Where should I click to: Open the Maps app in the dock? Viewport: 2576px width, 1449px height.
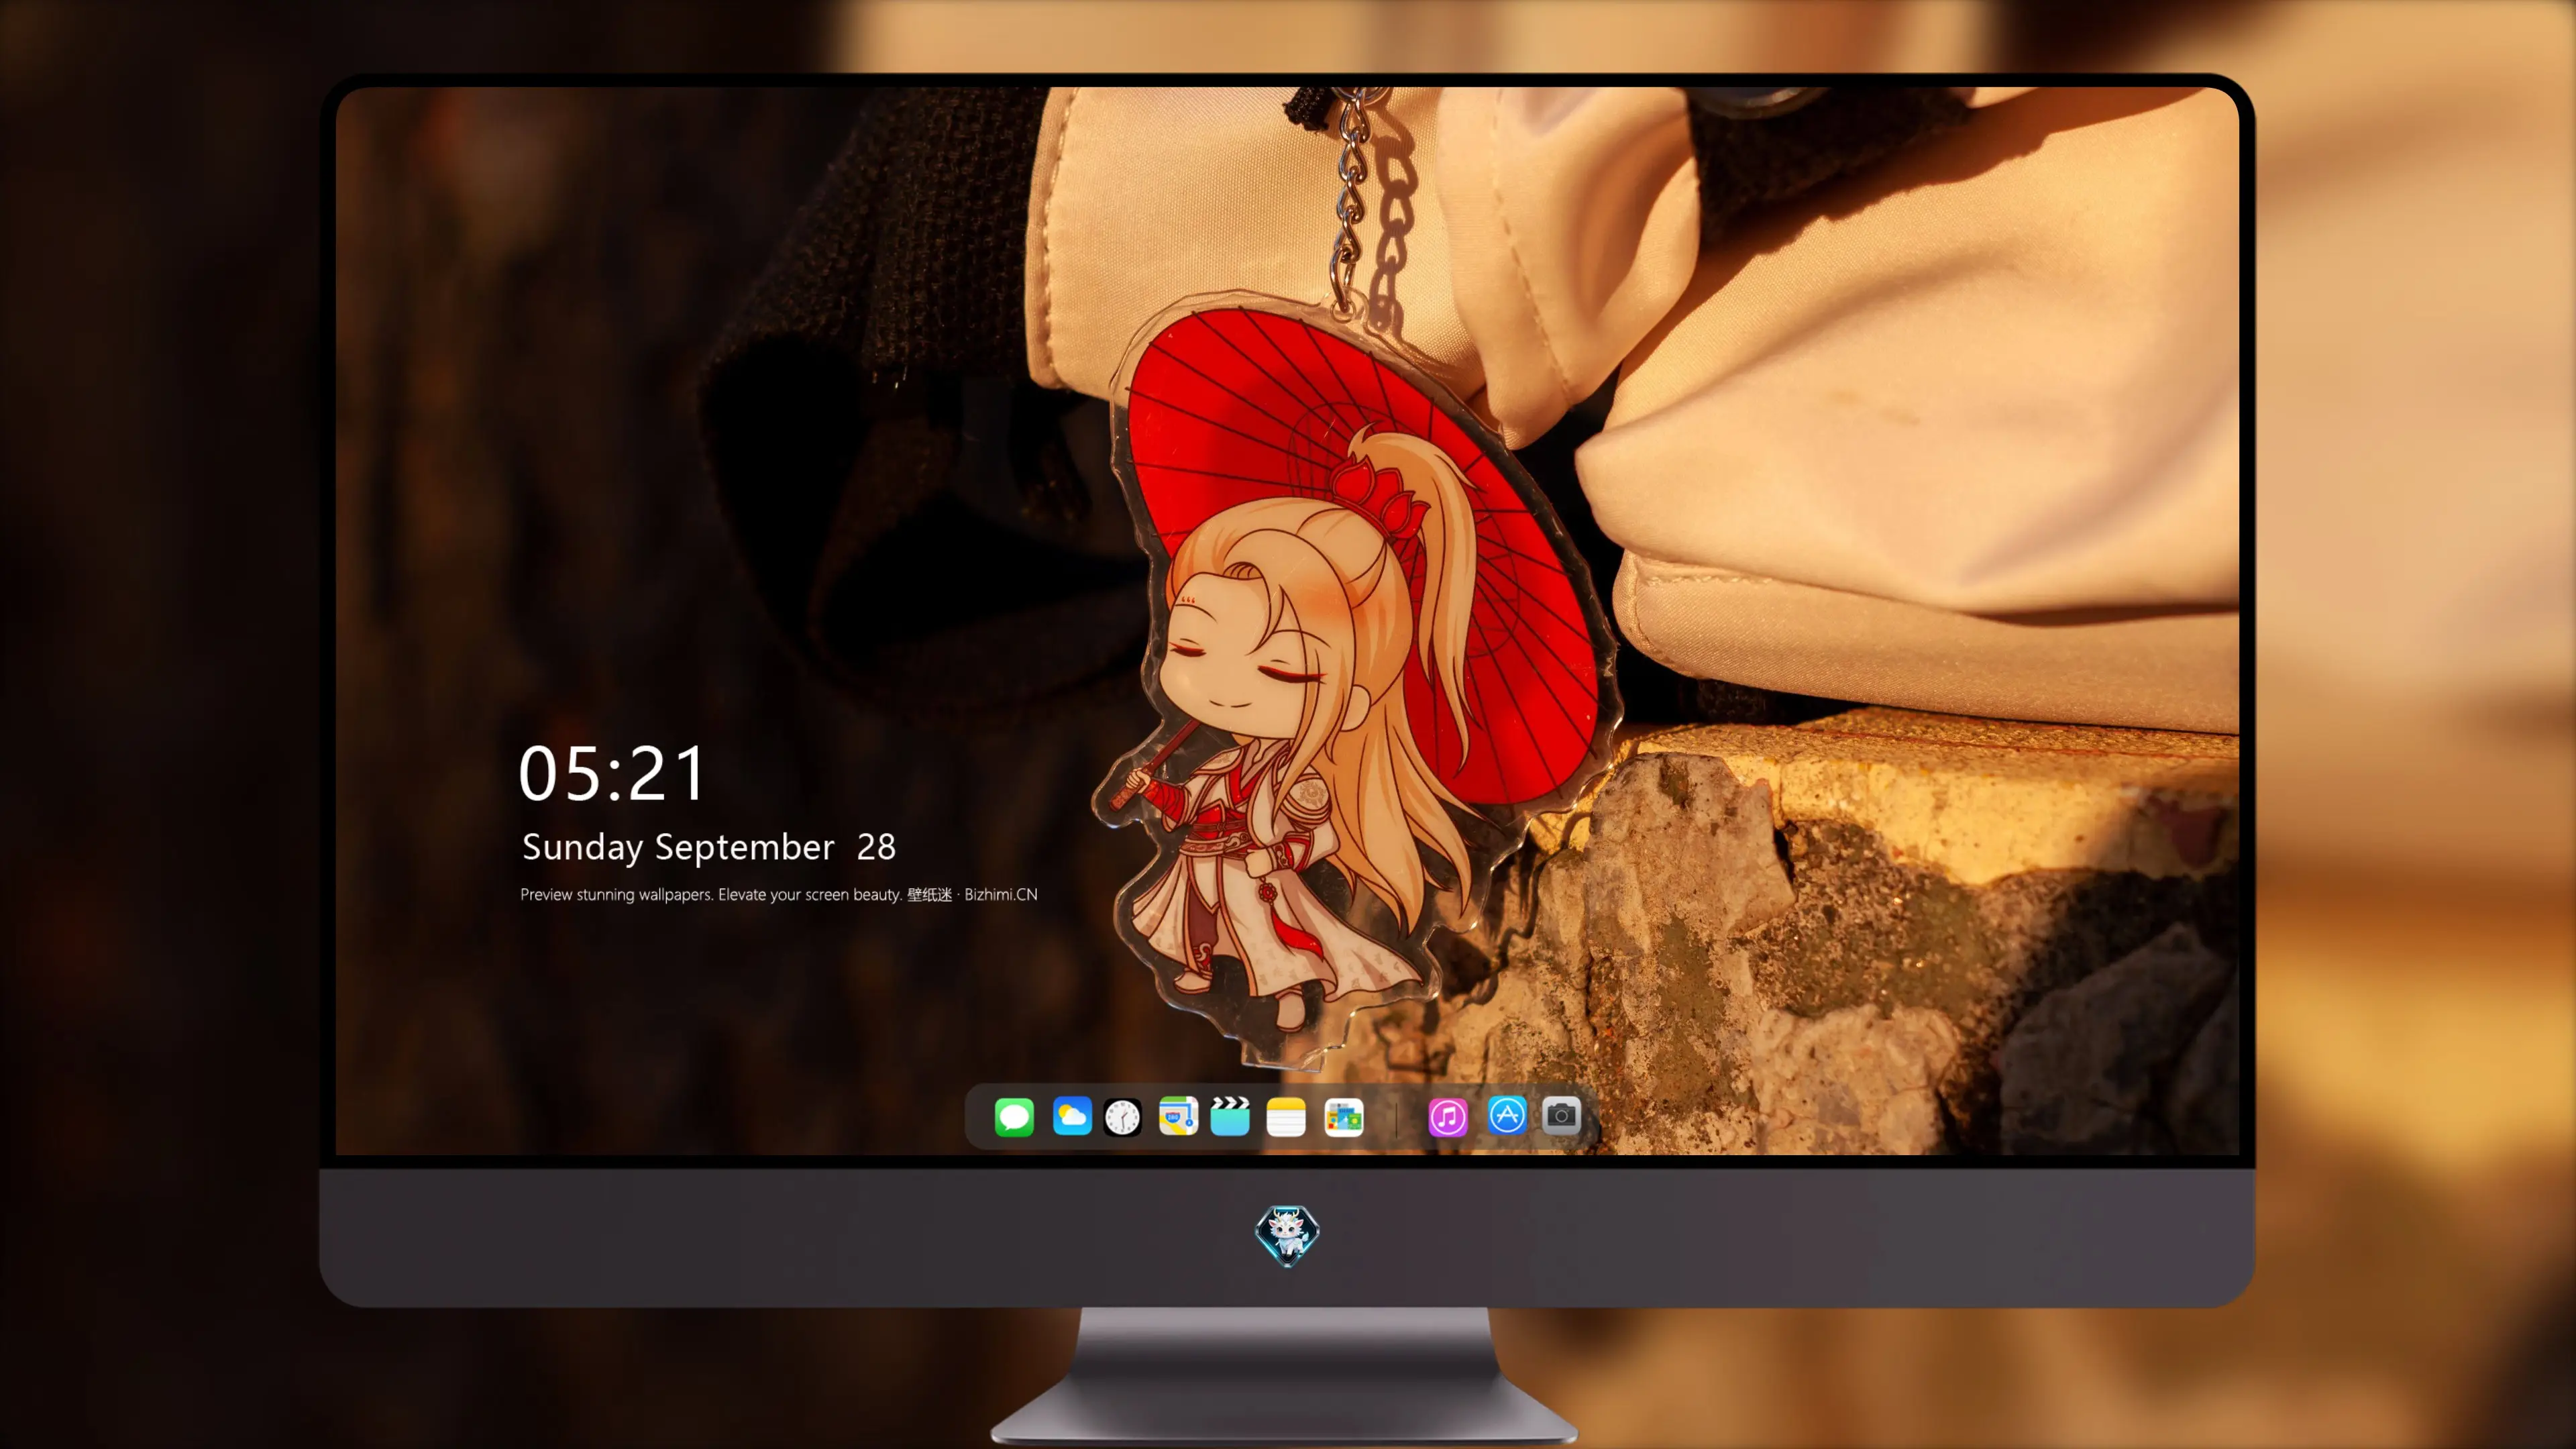1178,1116
